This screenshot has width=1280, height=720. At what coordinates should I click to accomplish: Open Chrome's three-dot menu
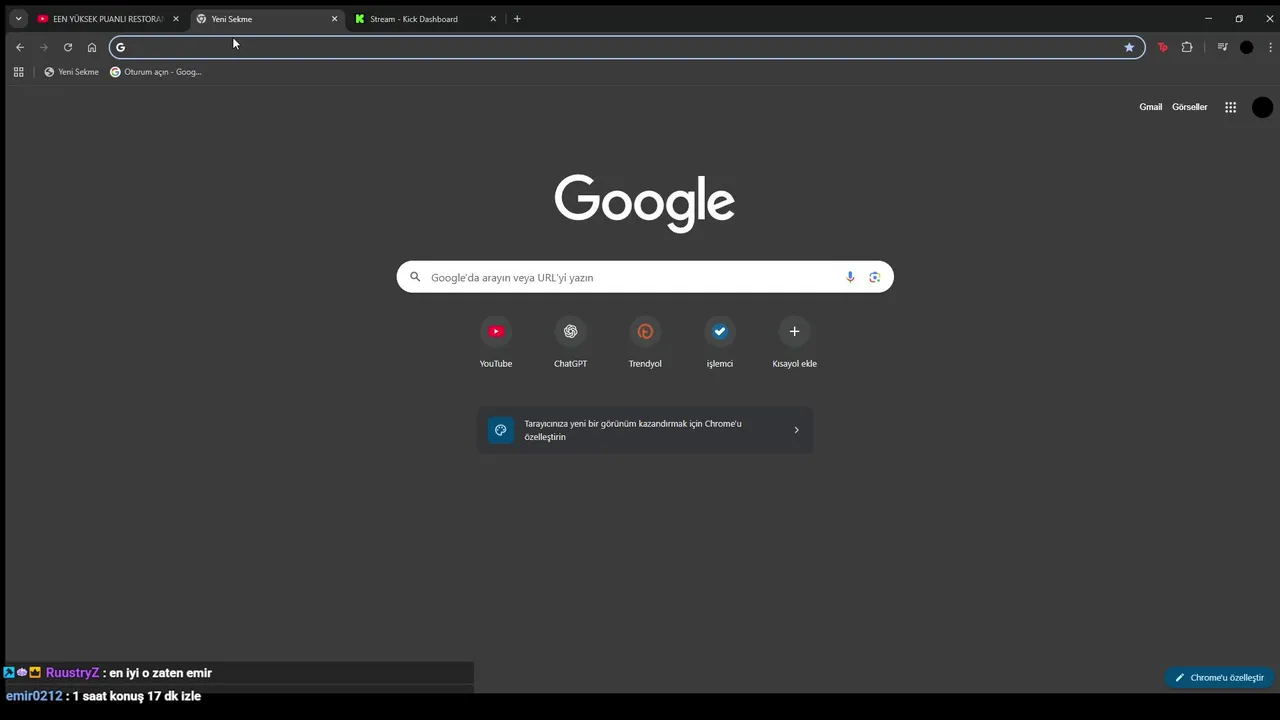1270,47
